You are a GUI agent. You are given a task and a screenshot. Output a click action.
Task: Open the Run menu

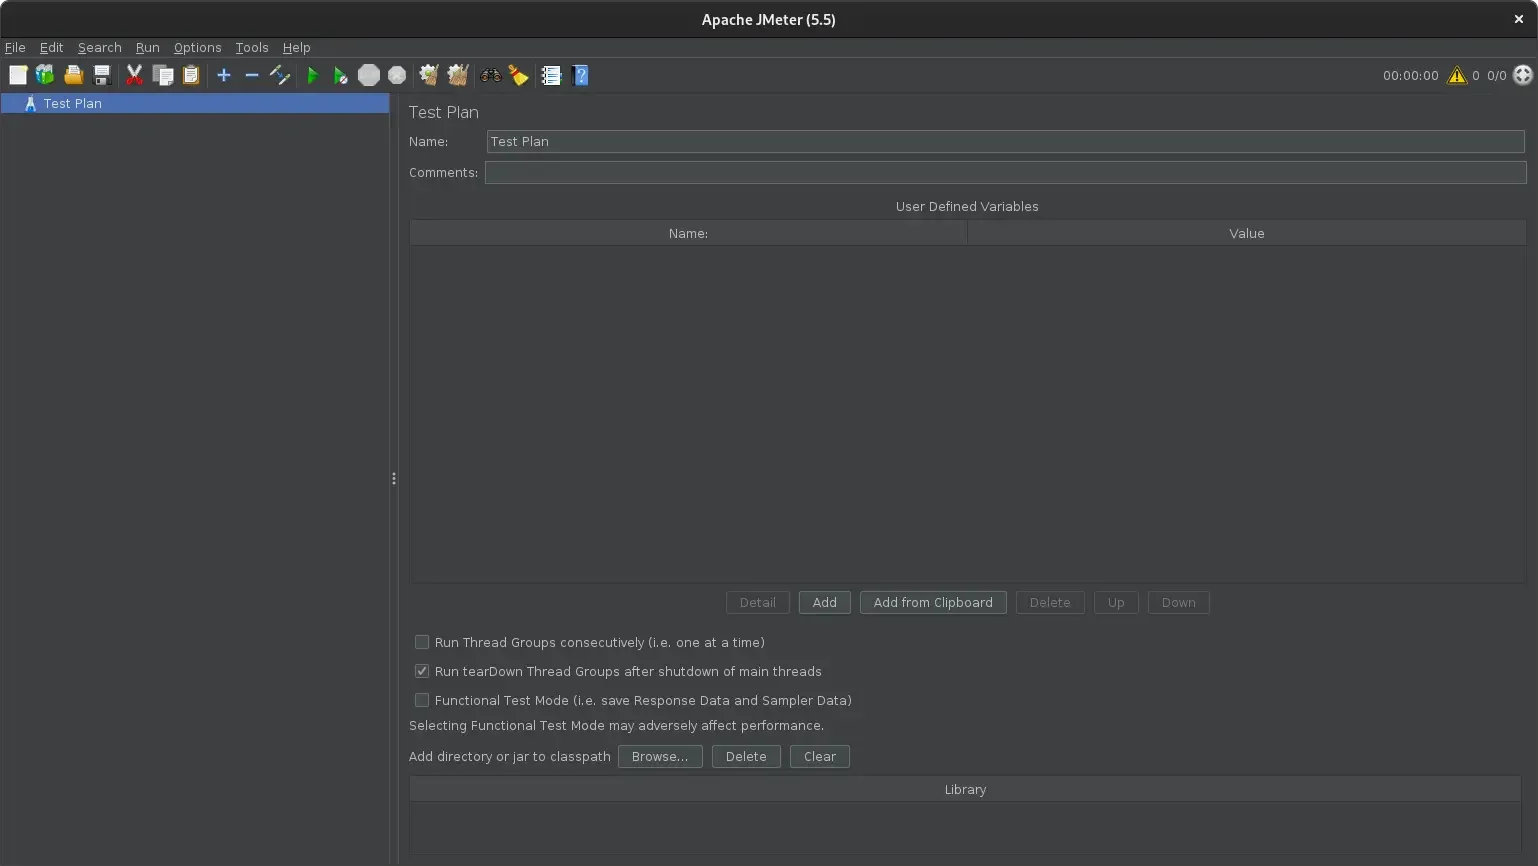tap(147, 47)
